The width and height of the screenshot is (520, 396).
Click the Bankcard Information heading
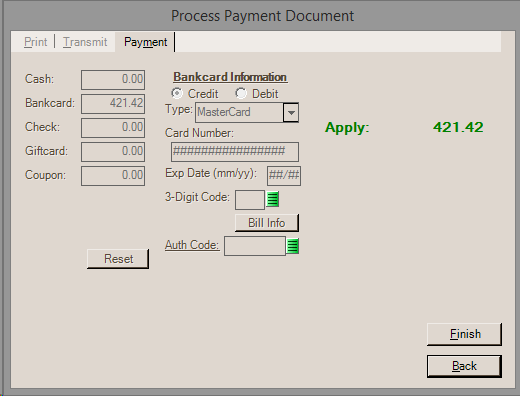(x=230, y=77)
